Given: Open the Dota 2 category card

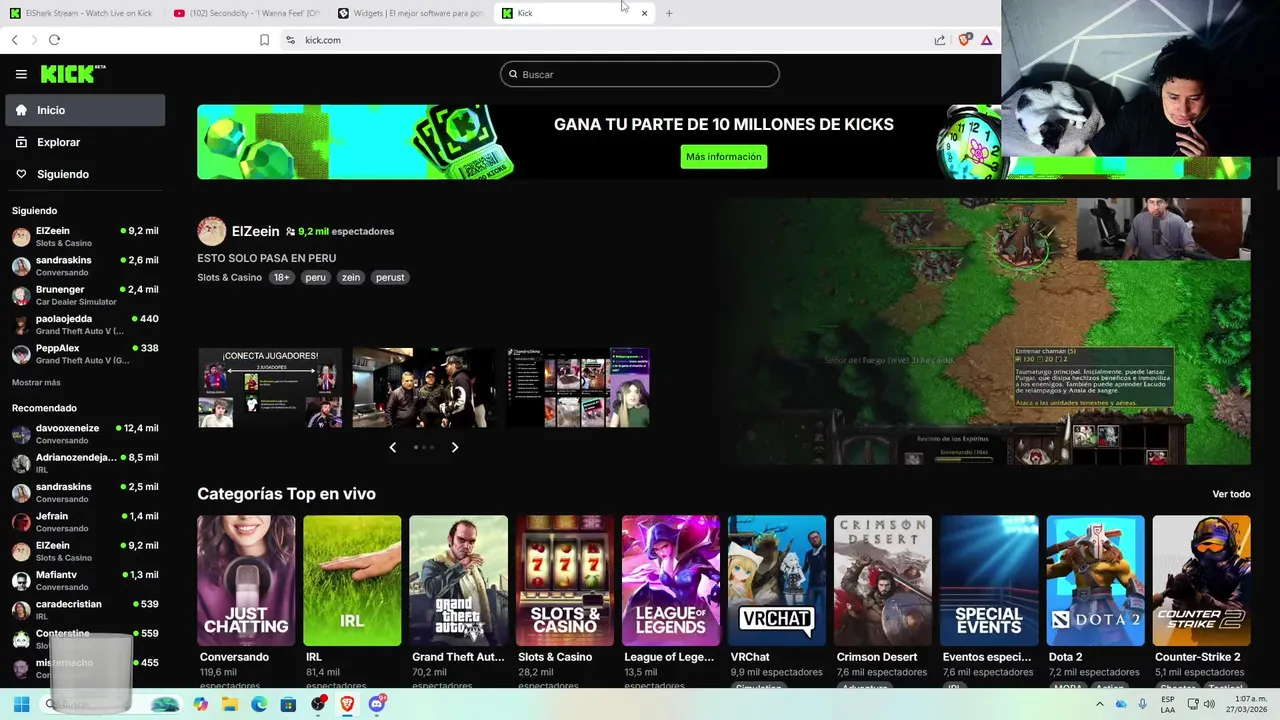Looking at the screenshot, I should 1095,580.
